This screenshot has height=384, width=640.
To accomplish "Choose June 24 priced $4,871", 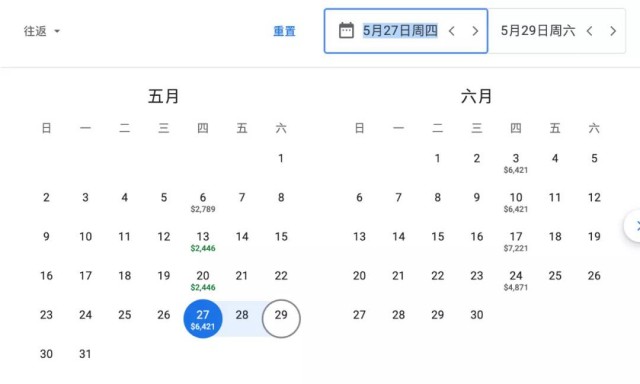I will click(516, 280).
